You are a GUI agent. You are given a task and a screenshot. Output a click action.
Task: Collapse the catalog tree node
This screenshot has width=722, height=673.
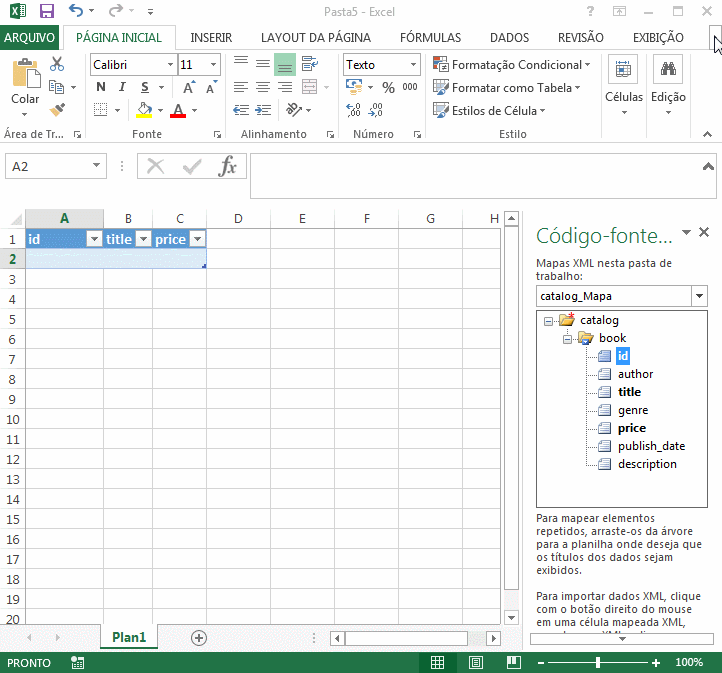[x=548, y=321]
